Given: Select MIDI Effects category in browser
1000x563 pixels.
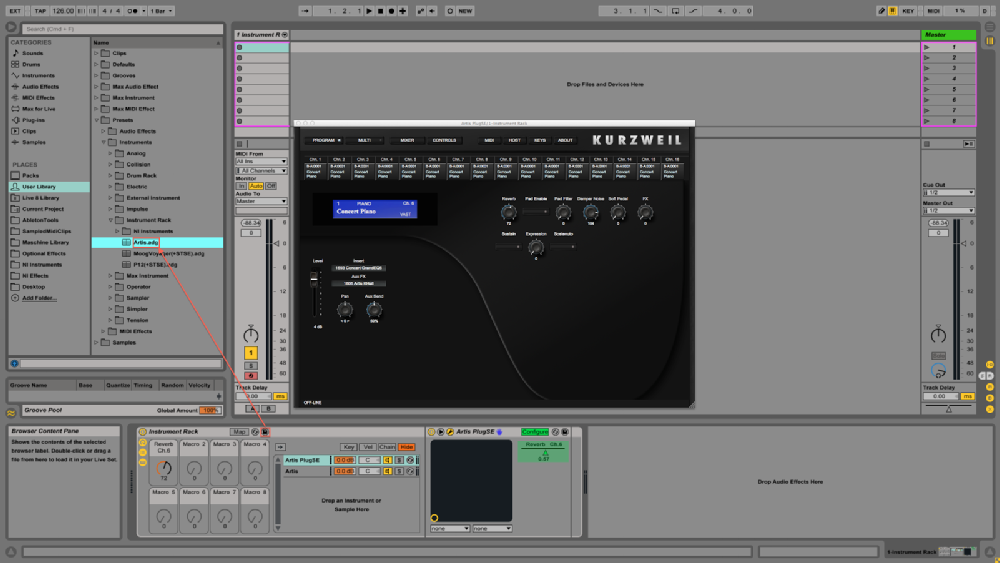Looking at the screenshot, I should coord(38,98).
